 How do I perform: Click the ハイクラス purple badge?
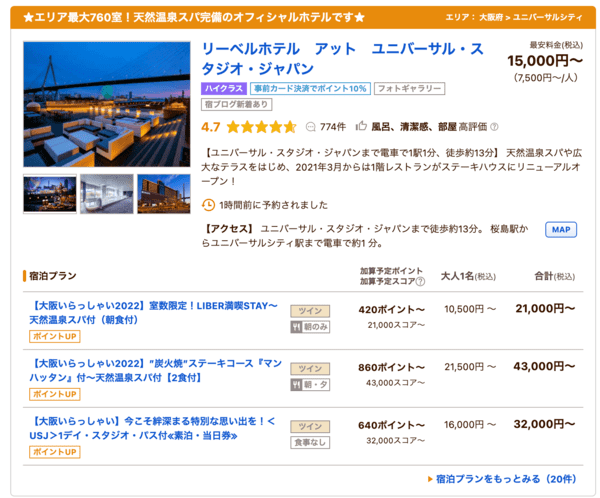[x=224, y=88]
